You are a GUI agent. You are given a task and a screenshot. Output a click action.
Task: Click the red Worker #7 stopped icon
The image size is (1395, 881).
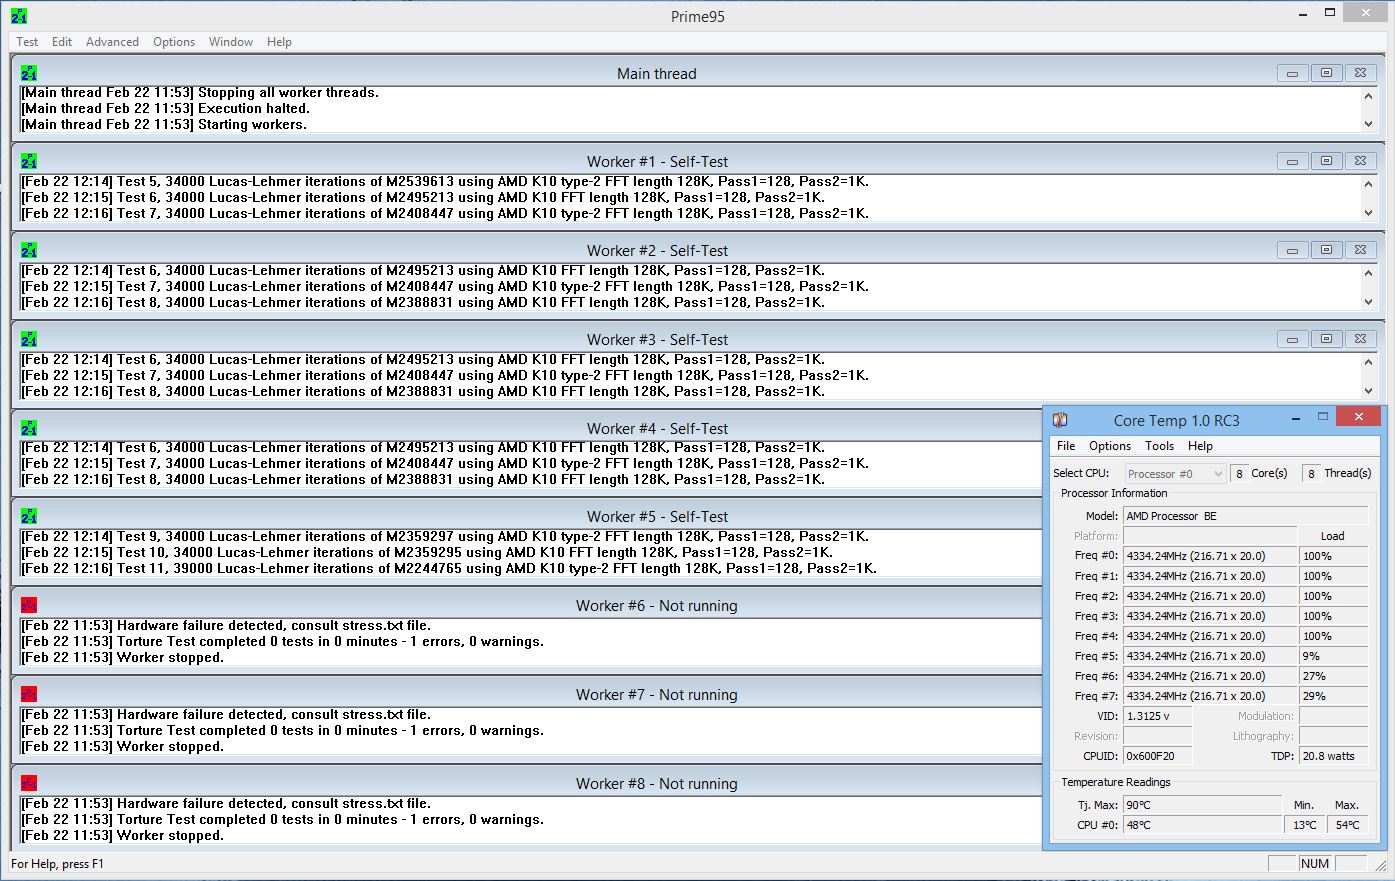click(x=29, y=694)
